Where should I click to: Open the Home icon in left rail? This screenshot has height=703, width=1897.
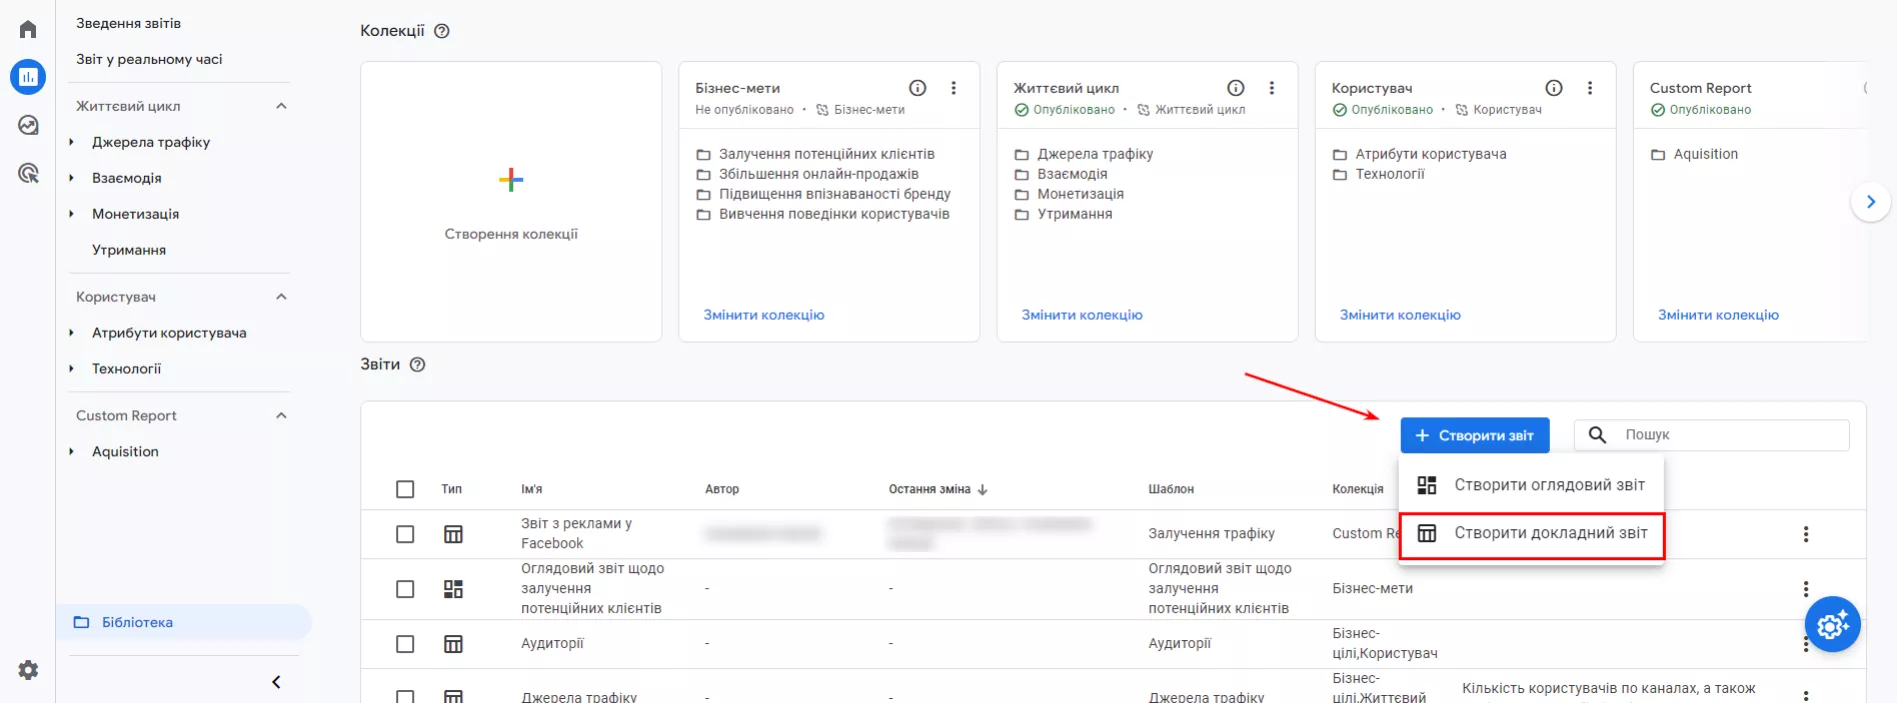pyautogui.click(x=28, y=29)
